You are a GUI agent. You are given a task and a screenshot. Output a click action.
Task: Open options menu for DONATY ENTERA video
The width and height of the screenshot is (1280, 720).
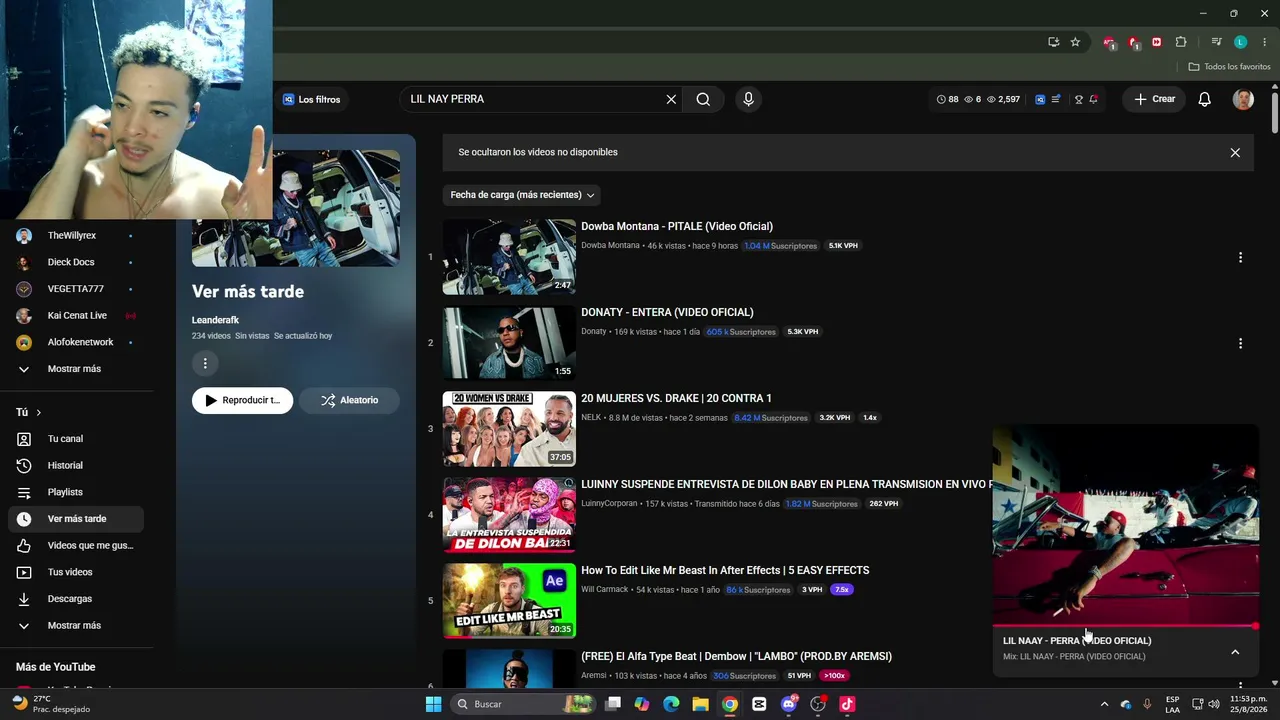coord(1240,343)
